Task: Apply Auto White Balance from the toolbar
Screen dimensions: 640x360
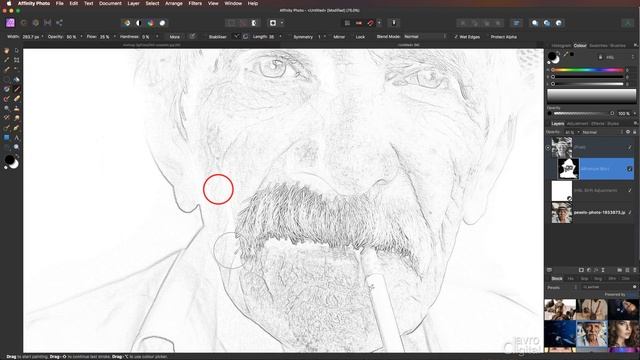Action: coord(162,23)
